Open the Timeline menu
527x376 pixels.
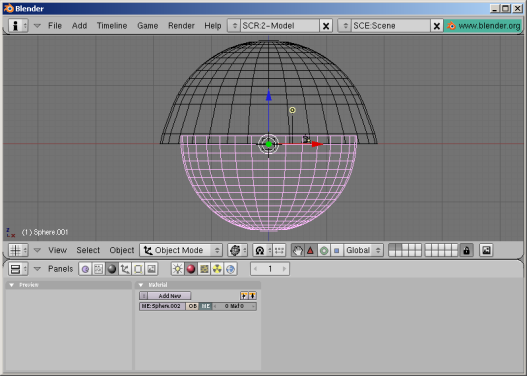112,26
